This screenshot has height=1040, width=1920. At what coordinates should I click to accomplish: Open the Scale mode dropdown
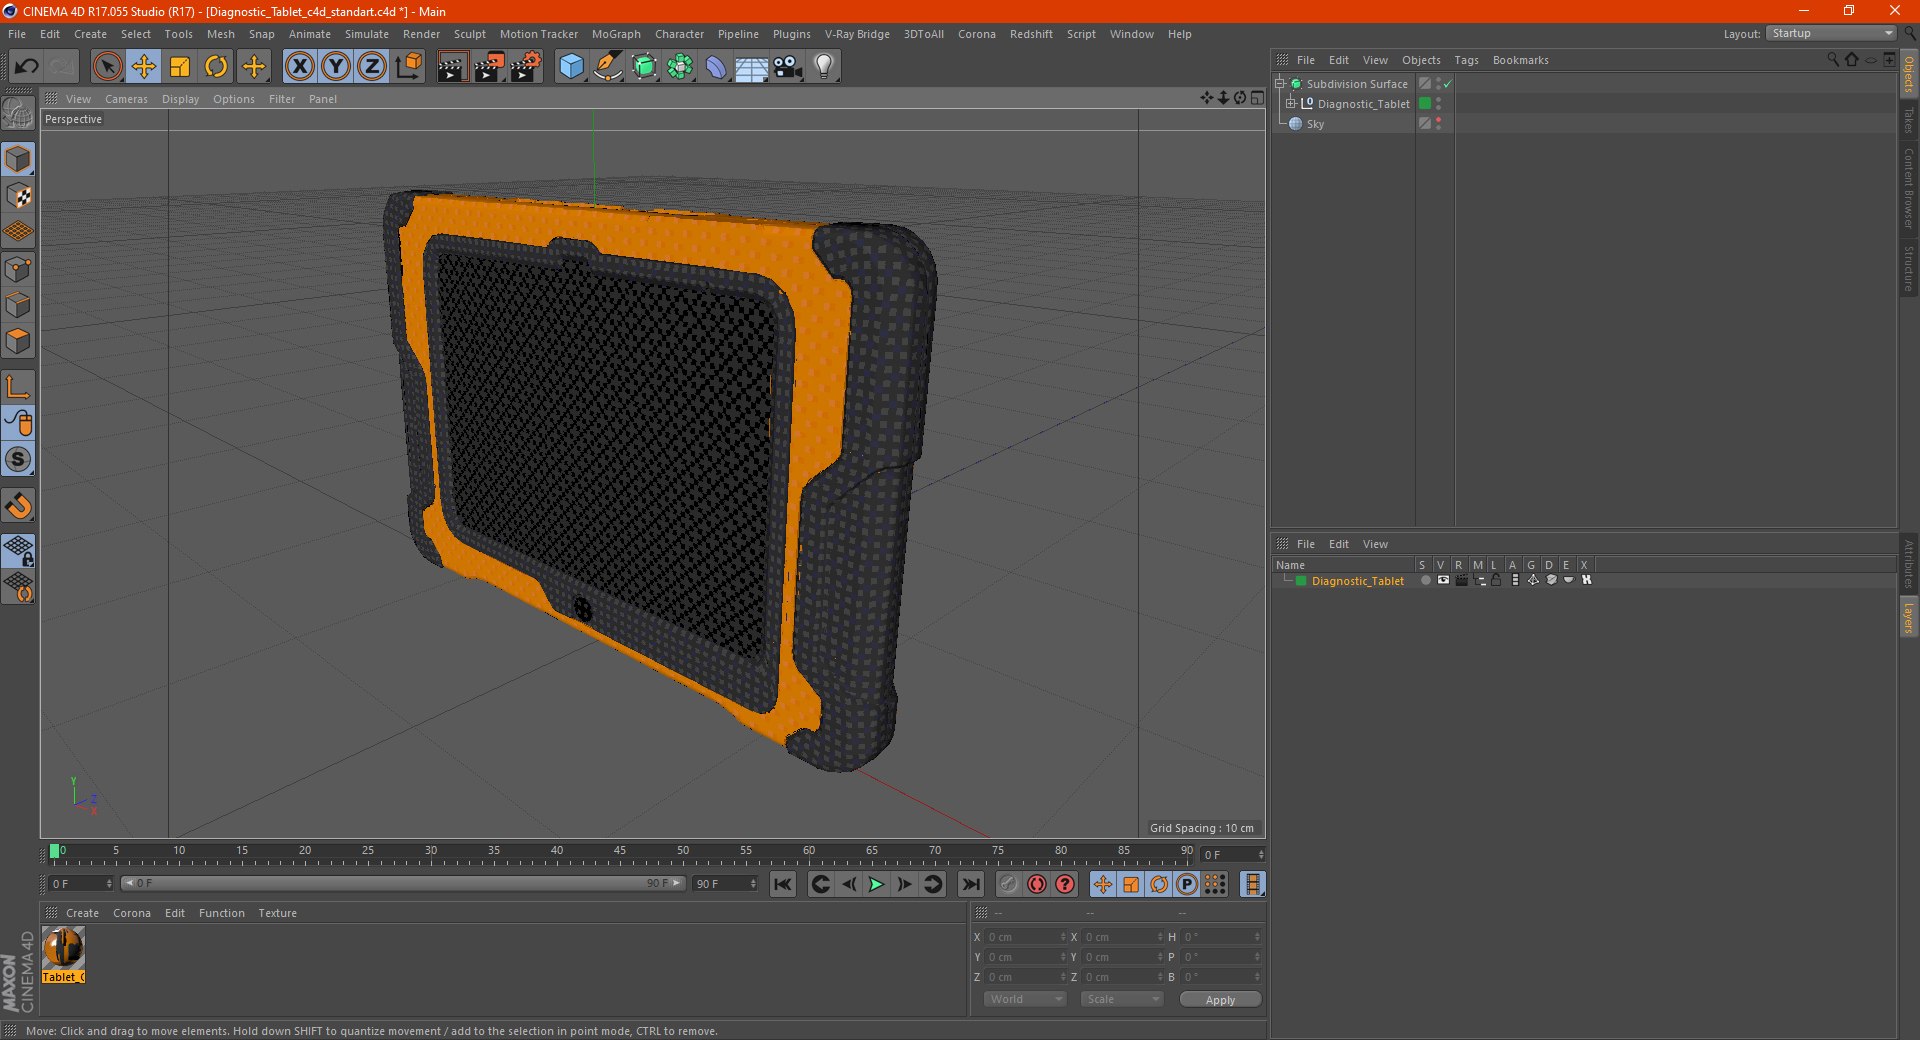click(1122, 999)
